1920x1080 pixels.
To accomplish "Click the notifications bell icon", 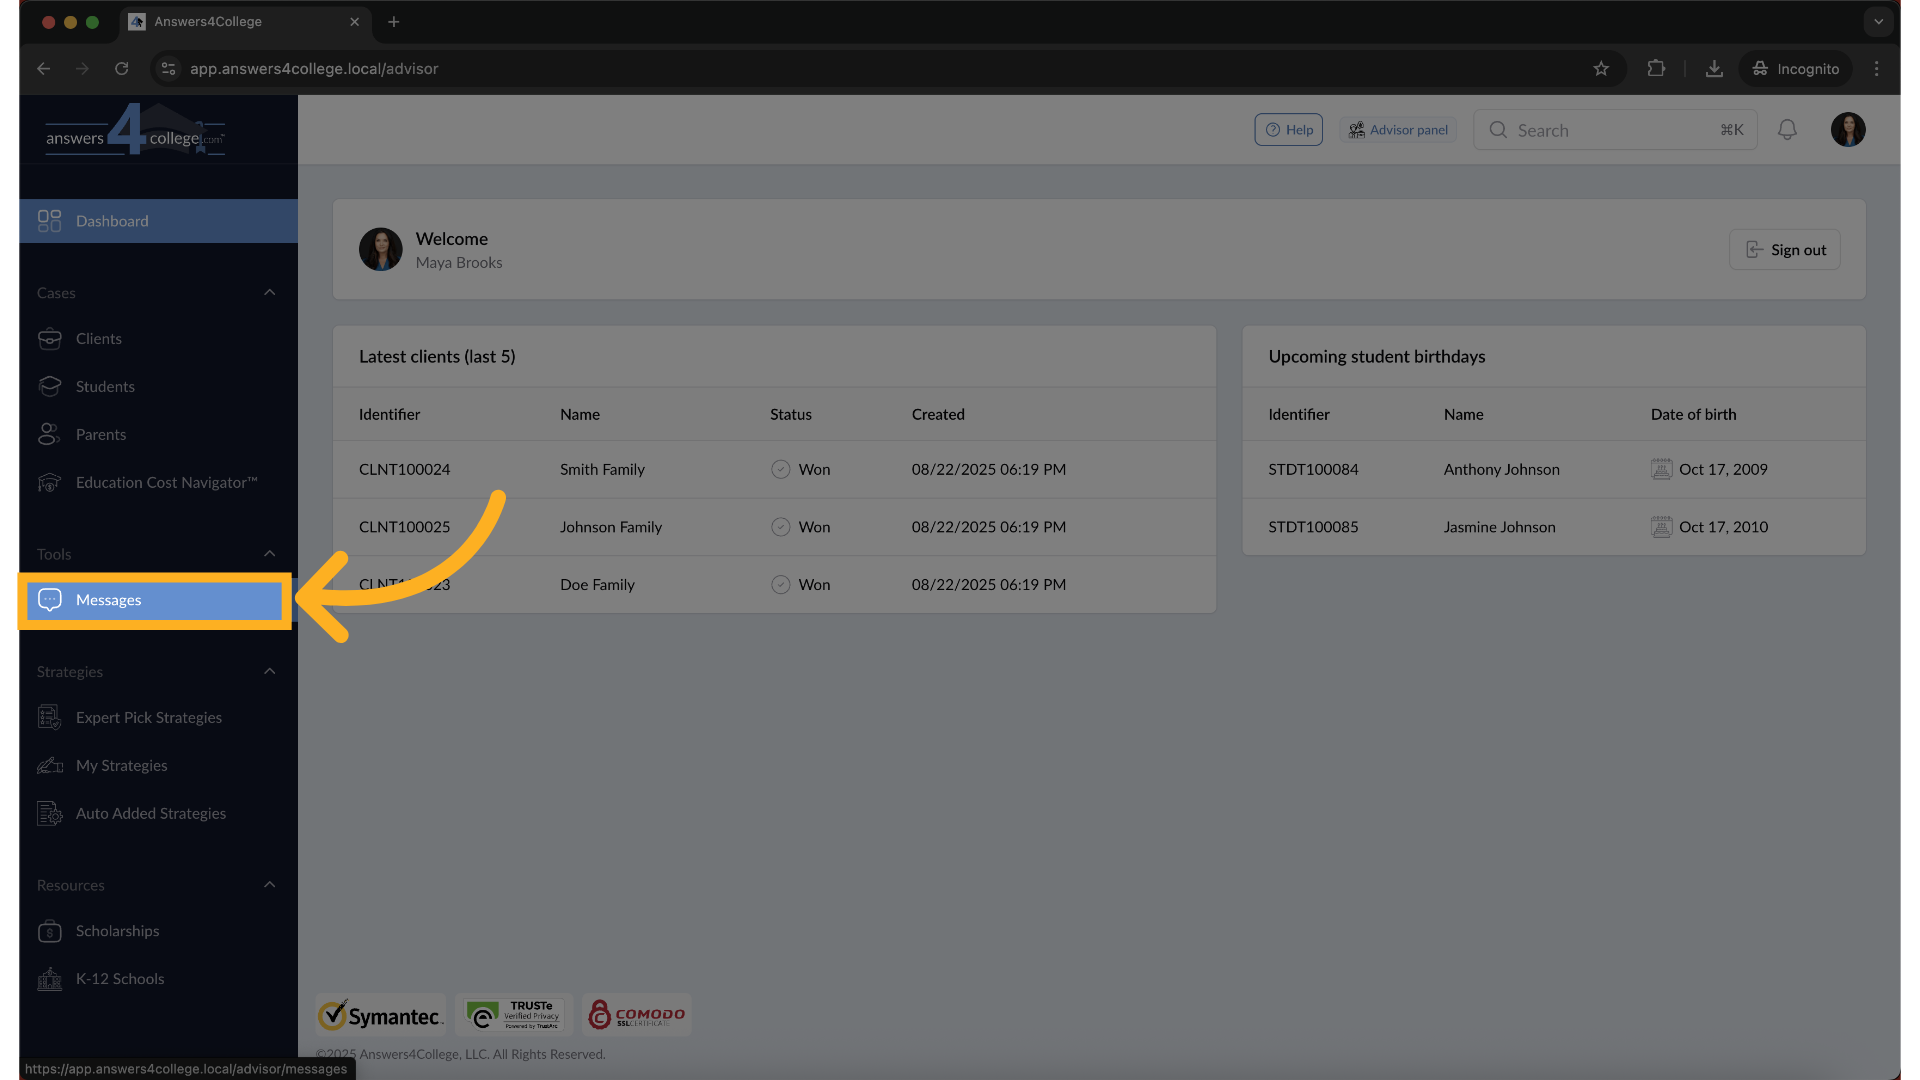I will 1787,130.
